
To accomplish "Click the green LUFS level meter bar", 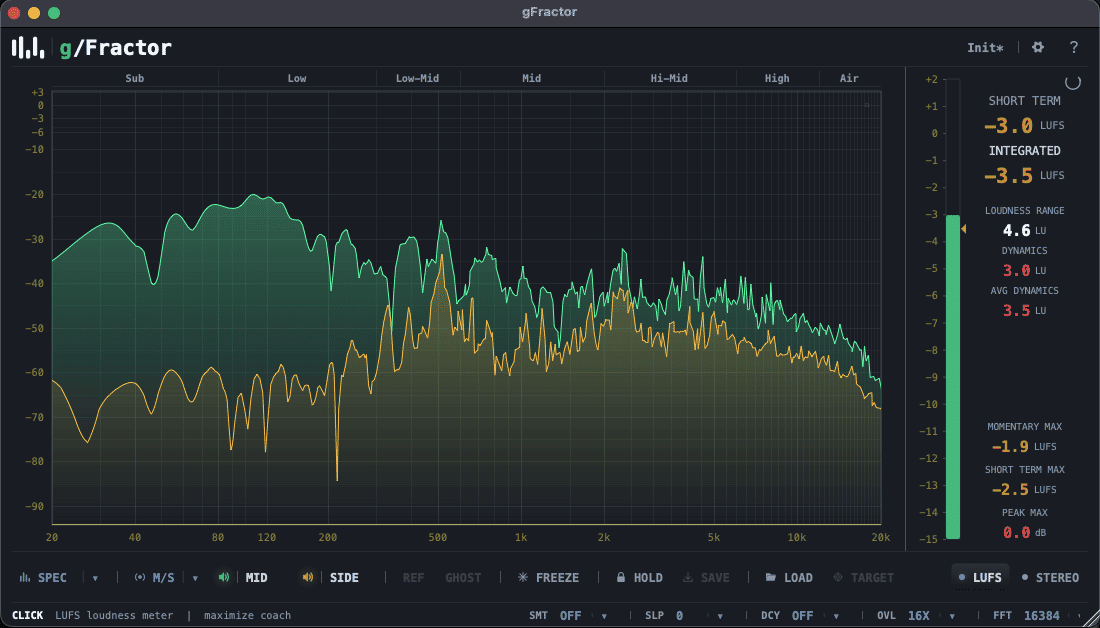I will point(953,377).
